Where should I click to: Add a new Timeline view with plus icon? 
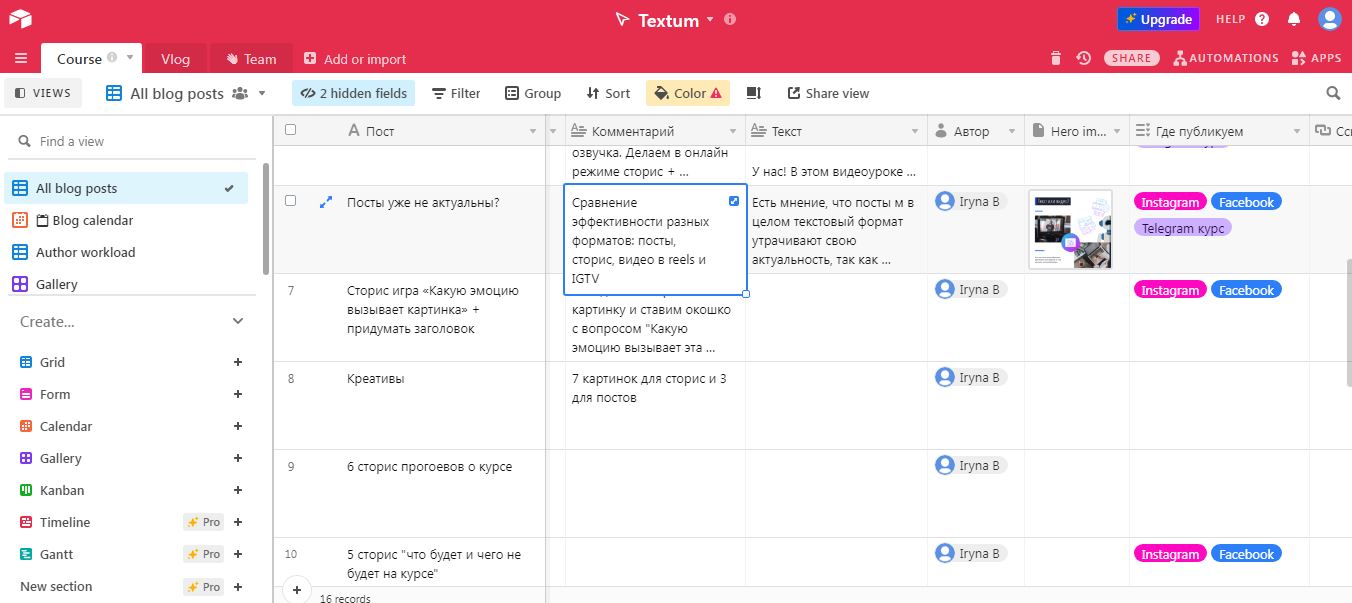(238, 522)
